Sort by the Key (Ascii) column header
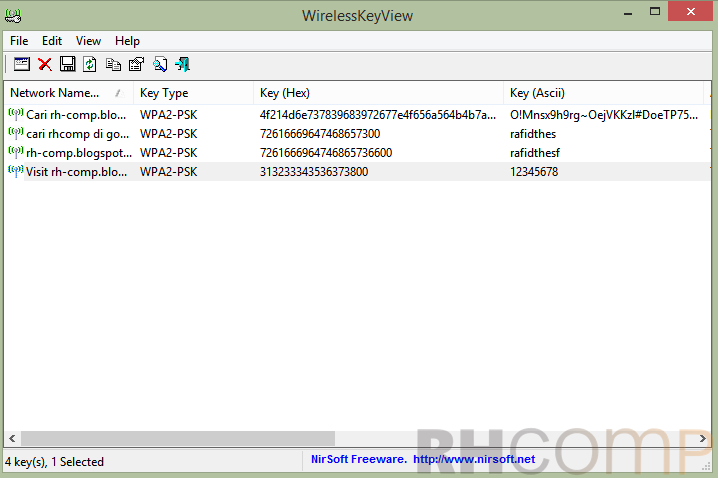Screen dimensions: 718x478 coord(604,93)
